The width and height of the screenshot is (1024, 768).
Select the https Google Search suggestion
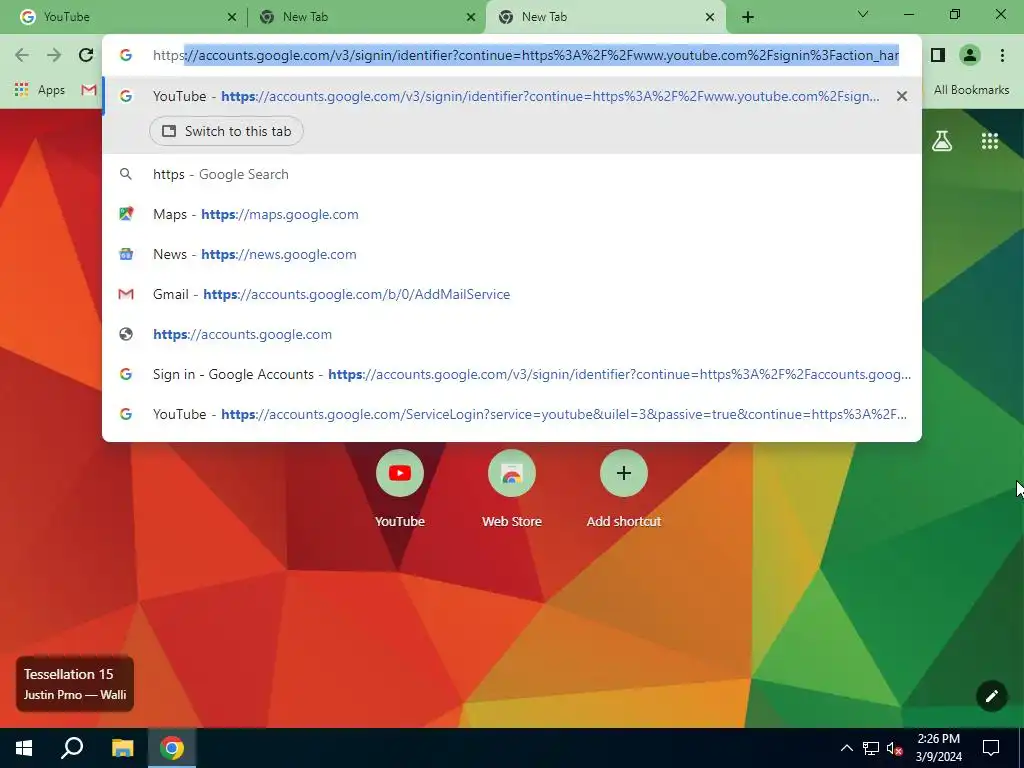(x=512, y=174)
